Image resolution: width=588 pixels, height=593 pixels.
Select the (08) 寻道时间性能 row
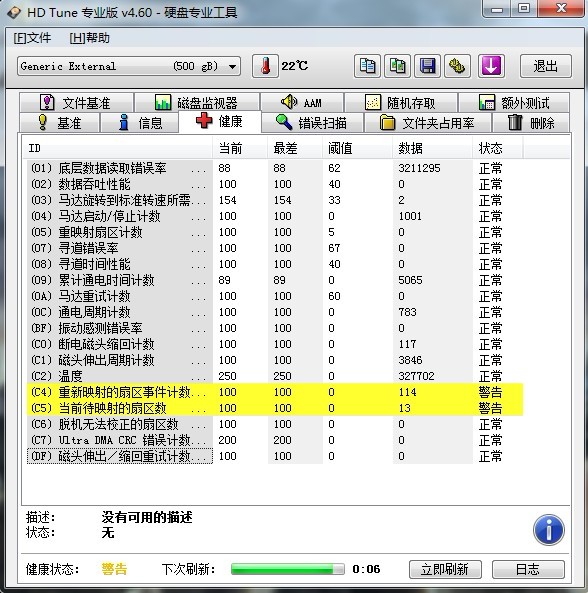point(275,264)
